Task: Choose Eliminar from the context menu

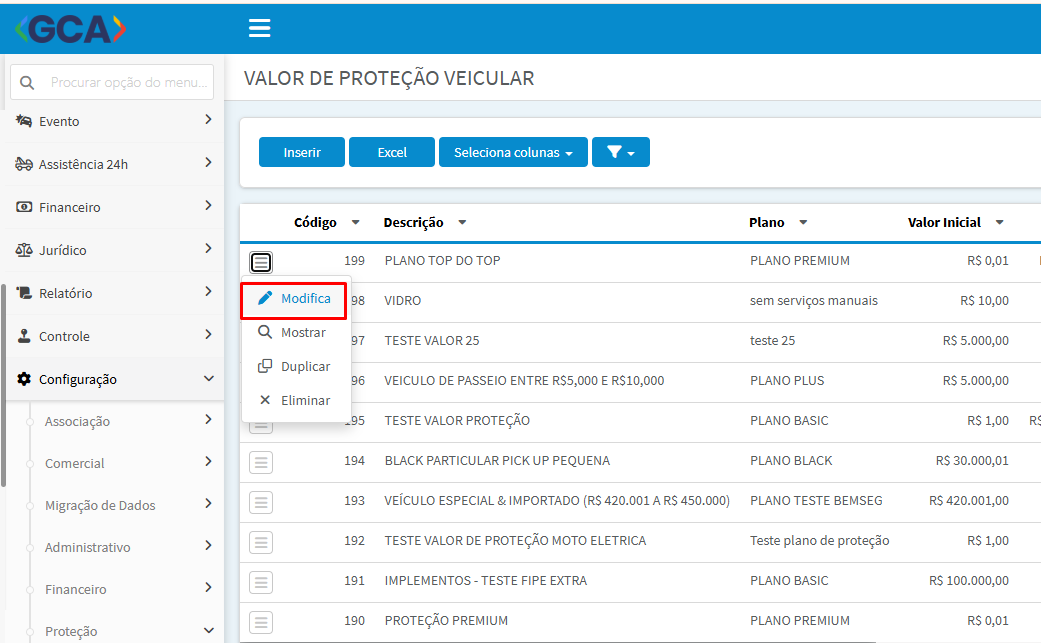Action: [296, 400]
